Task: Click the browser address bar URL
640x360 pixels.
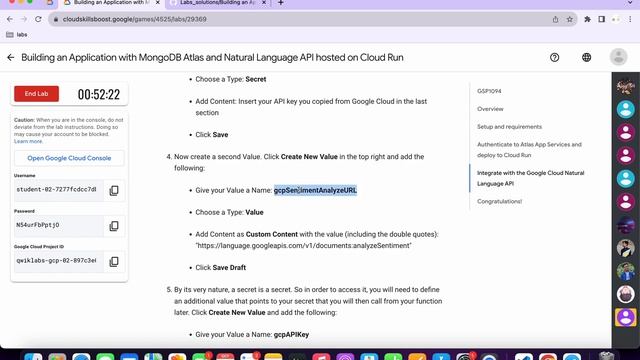Action: [135, 19]
